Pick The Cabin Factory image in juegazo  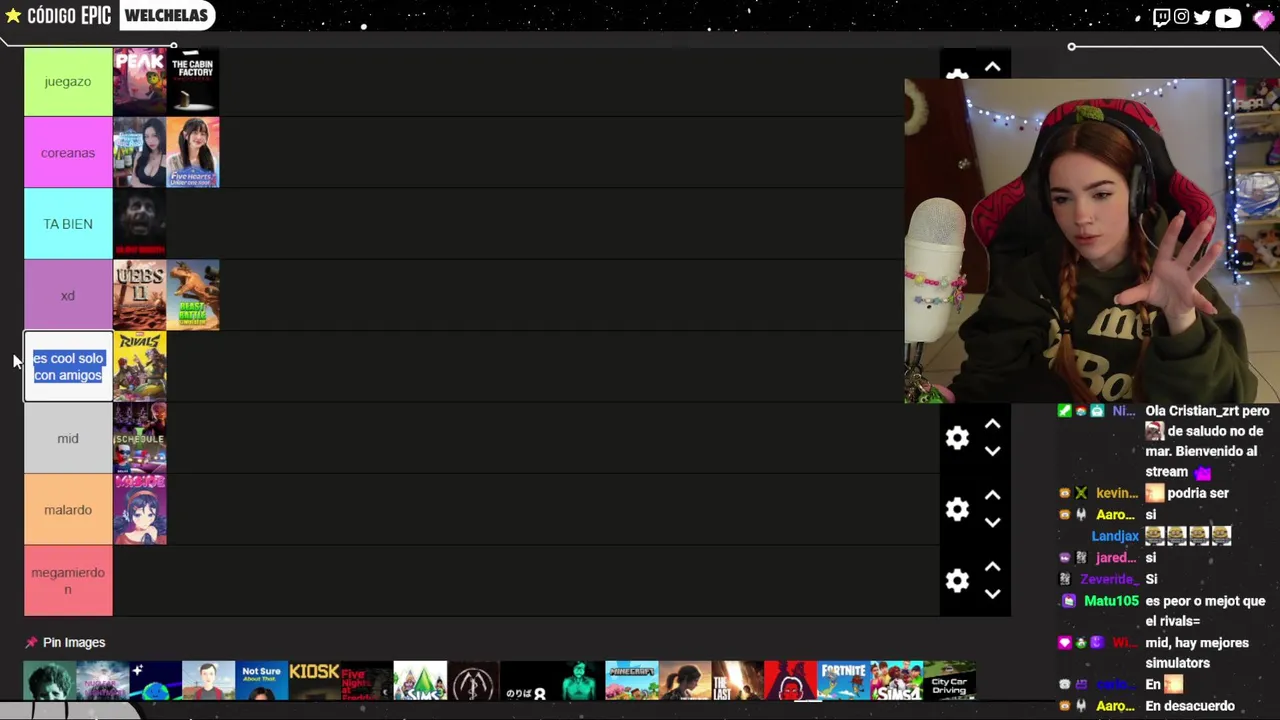click(193, 81)
